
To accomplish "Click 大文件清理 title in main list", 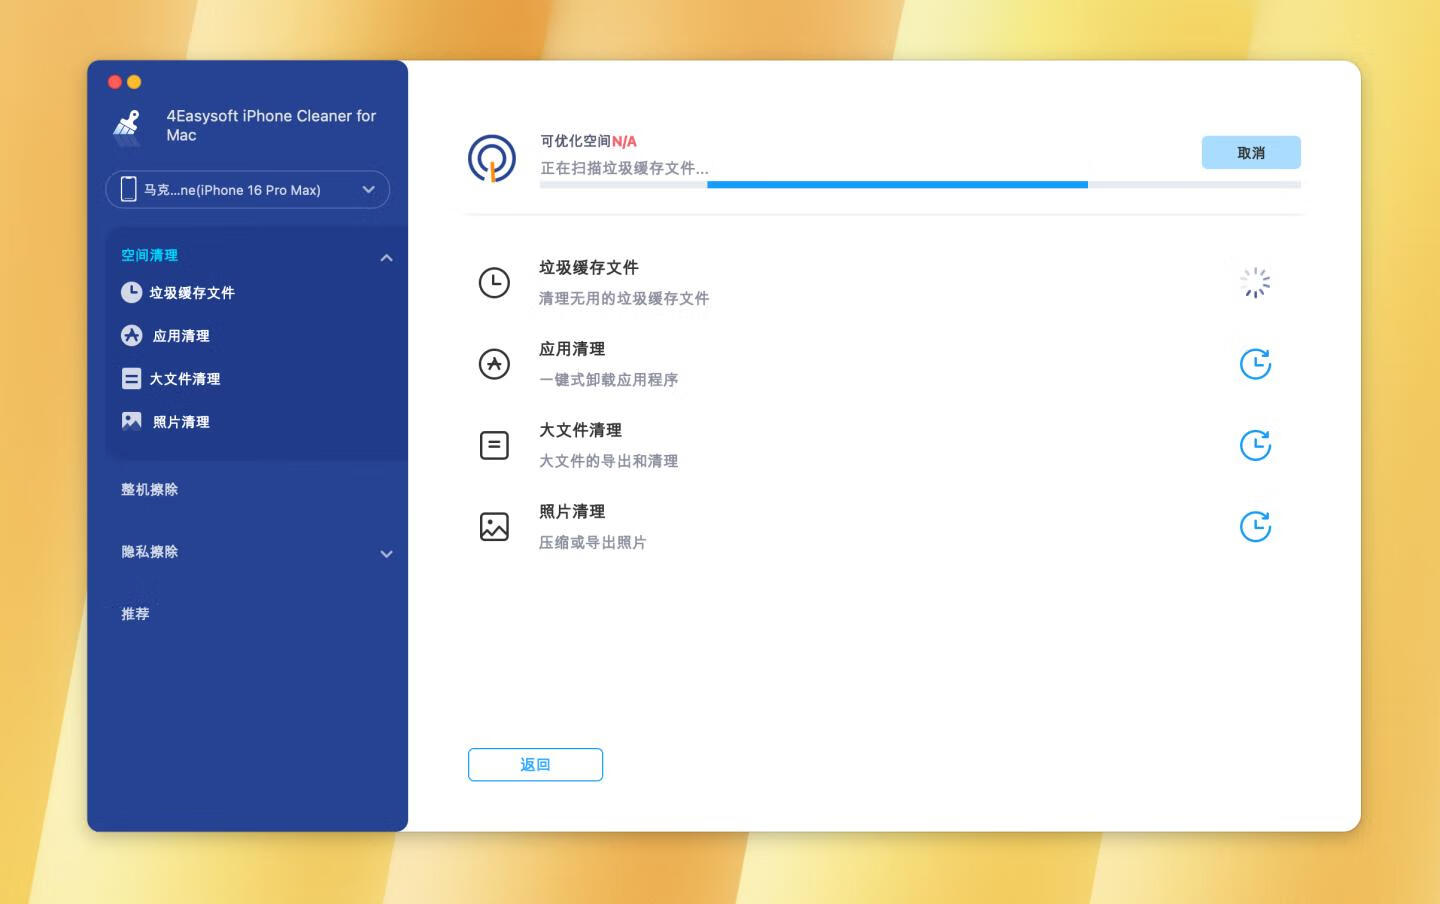I will tap(580, 430).
